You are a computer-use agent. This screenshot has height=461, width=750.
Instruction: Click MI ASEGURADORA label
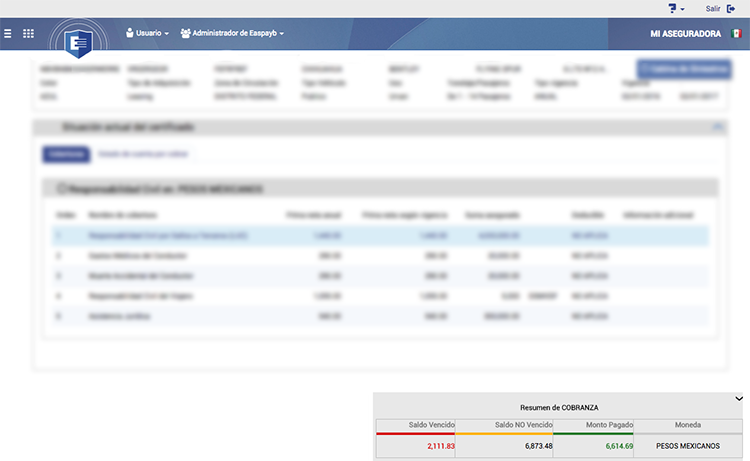click(x=685, y=33)
